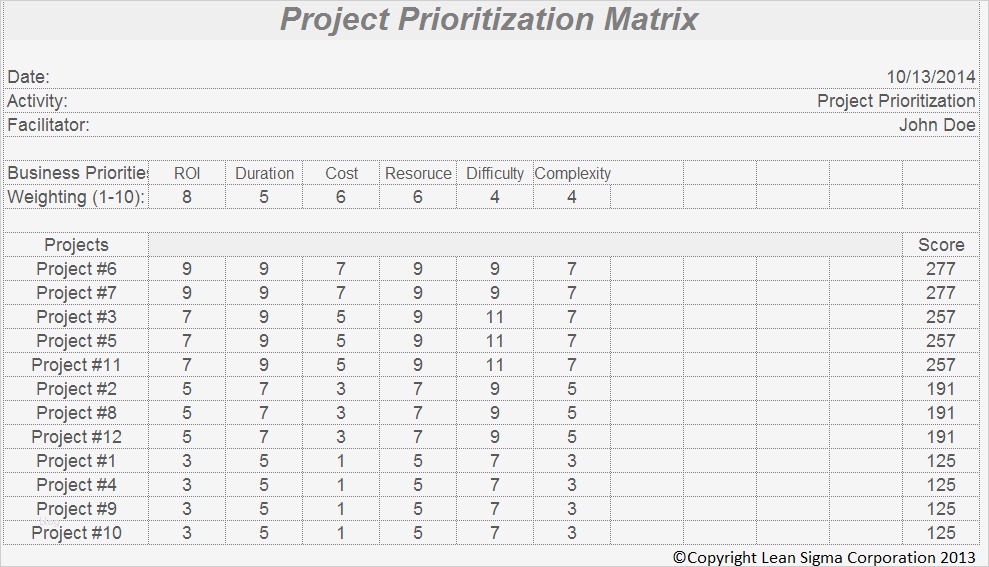This screenshot has width=989, height=567.
Task: Select the Score column header
Action: 940,245
